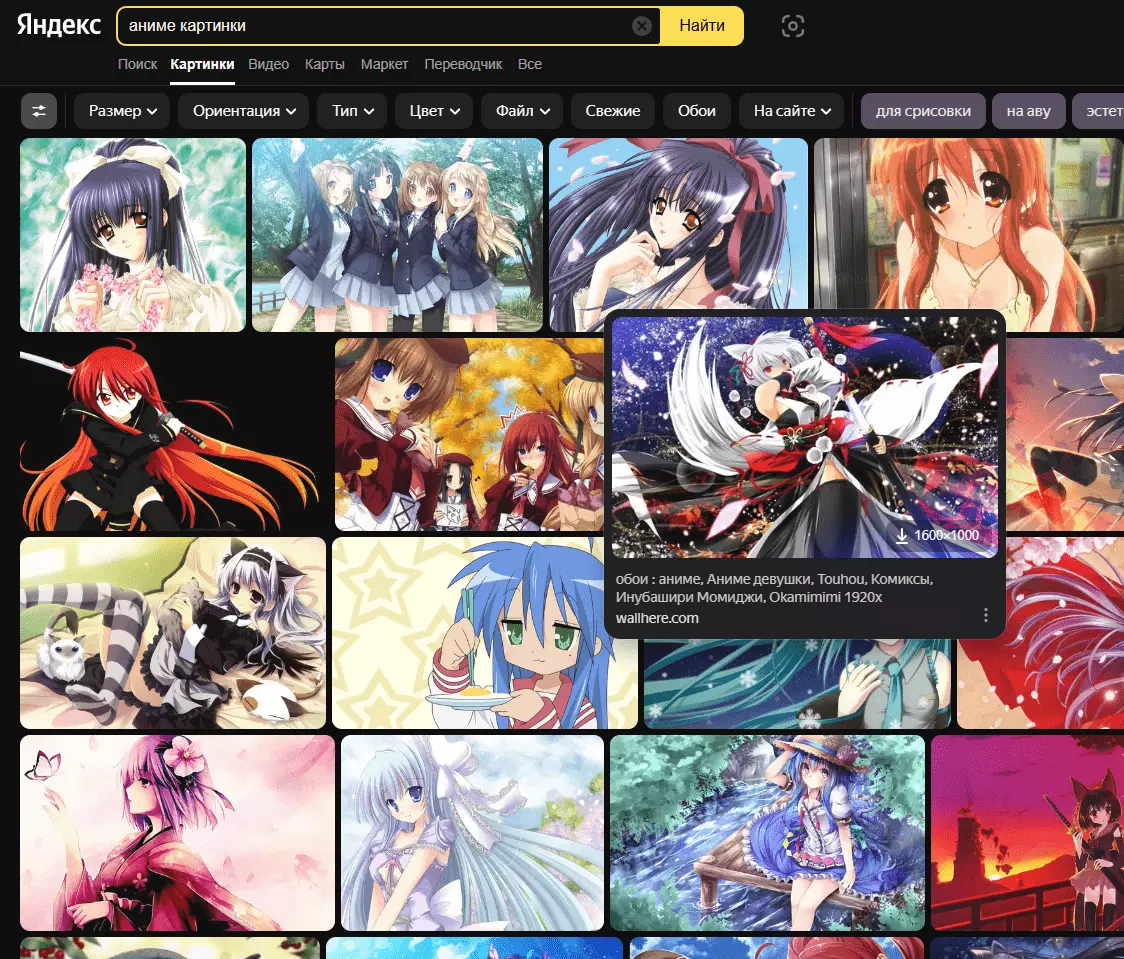The width and height of the screenshot is (1124, 959).
Task: Select the для срисовки suggestion chip
Action: 923,111
